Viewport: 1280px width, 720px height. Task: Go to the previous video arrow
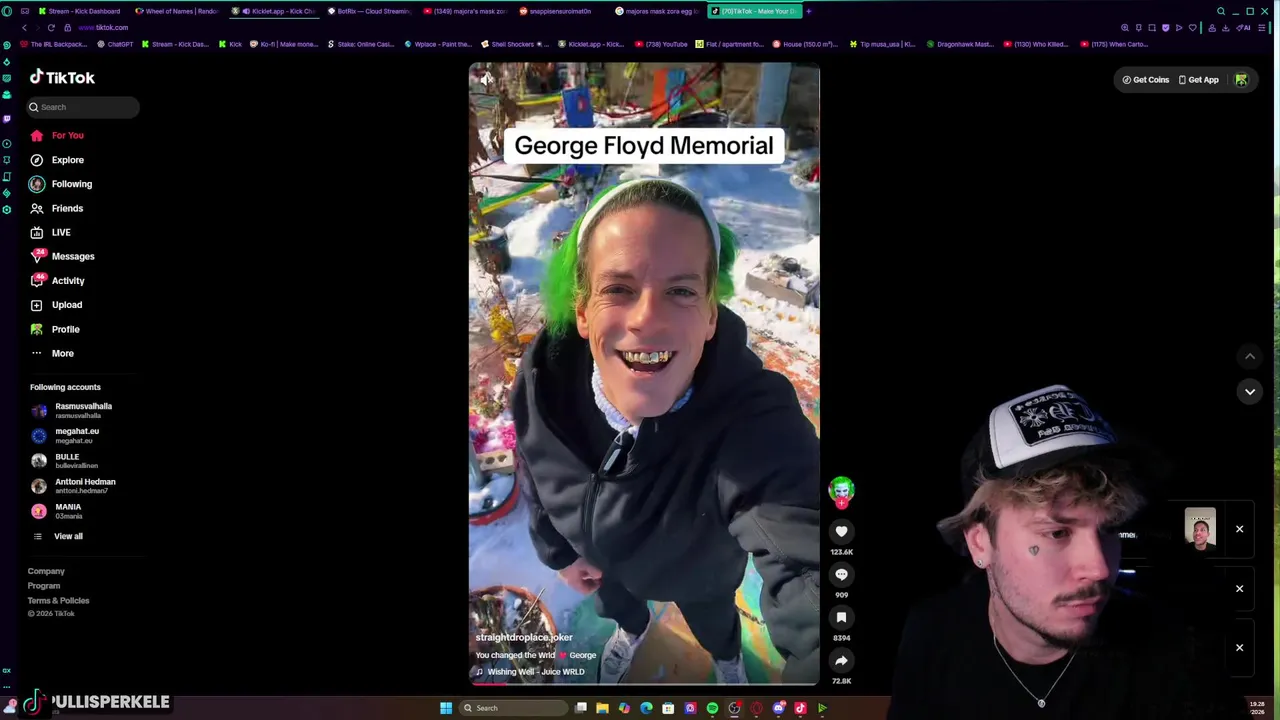point(1250,356)
